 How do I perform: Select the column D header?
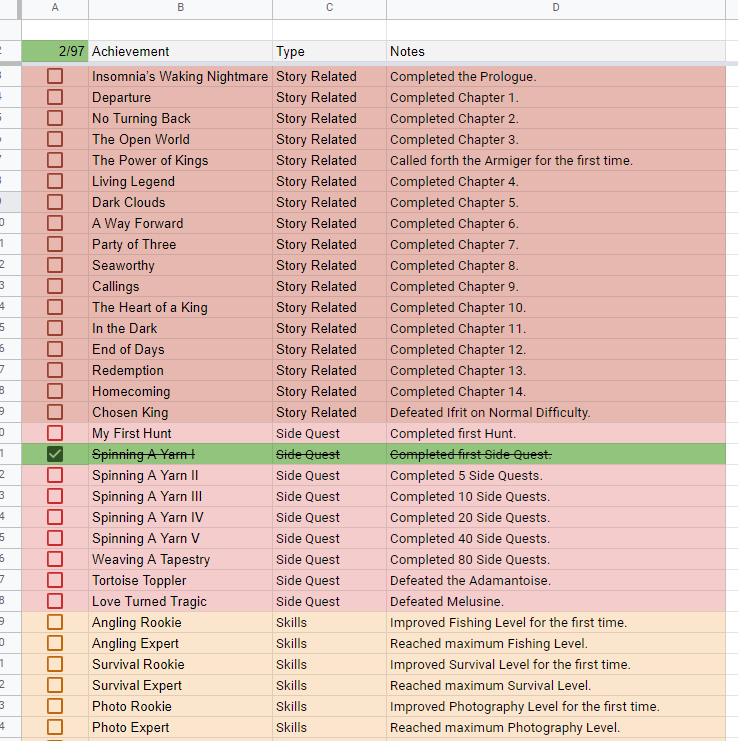555,8
